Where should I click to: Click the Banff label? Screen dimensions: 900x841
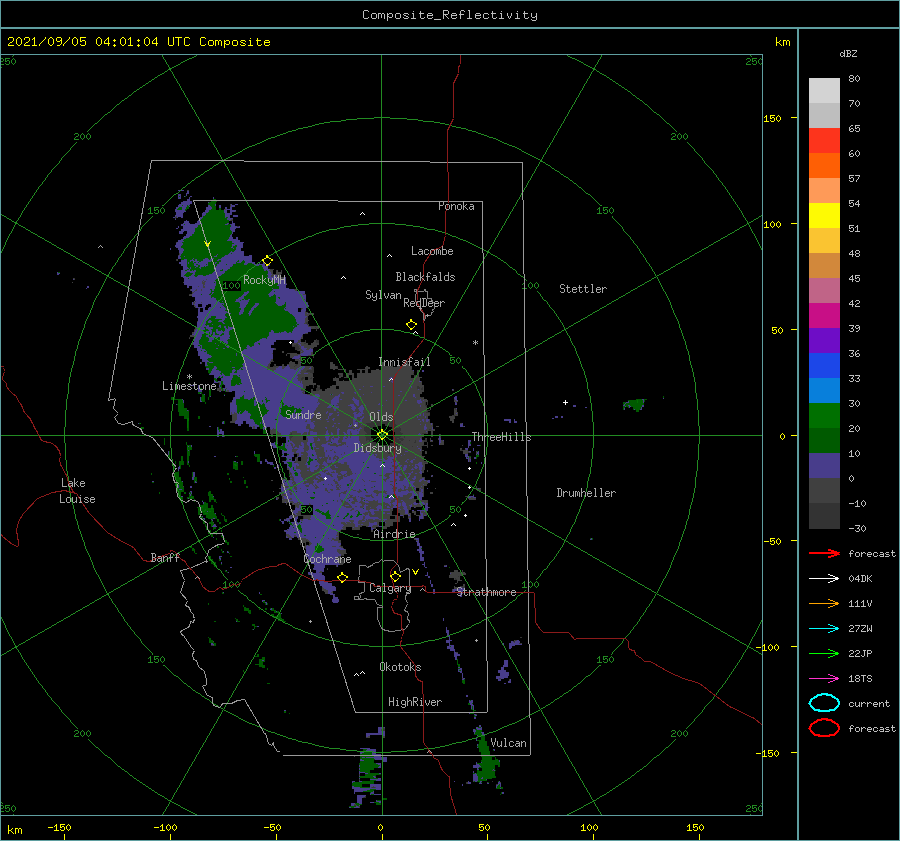point(165,557)
